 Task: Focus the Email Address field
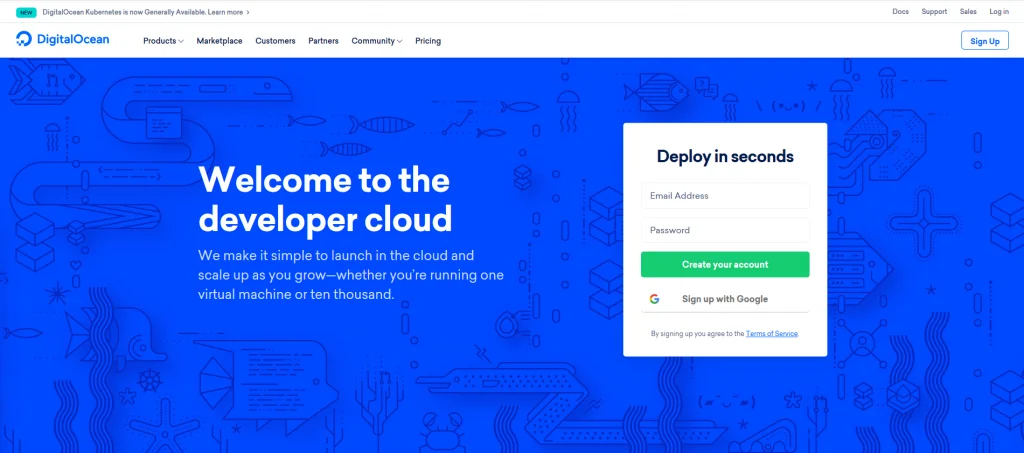click(x=725, y=196)
